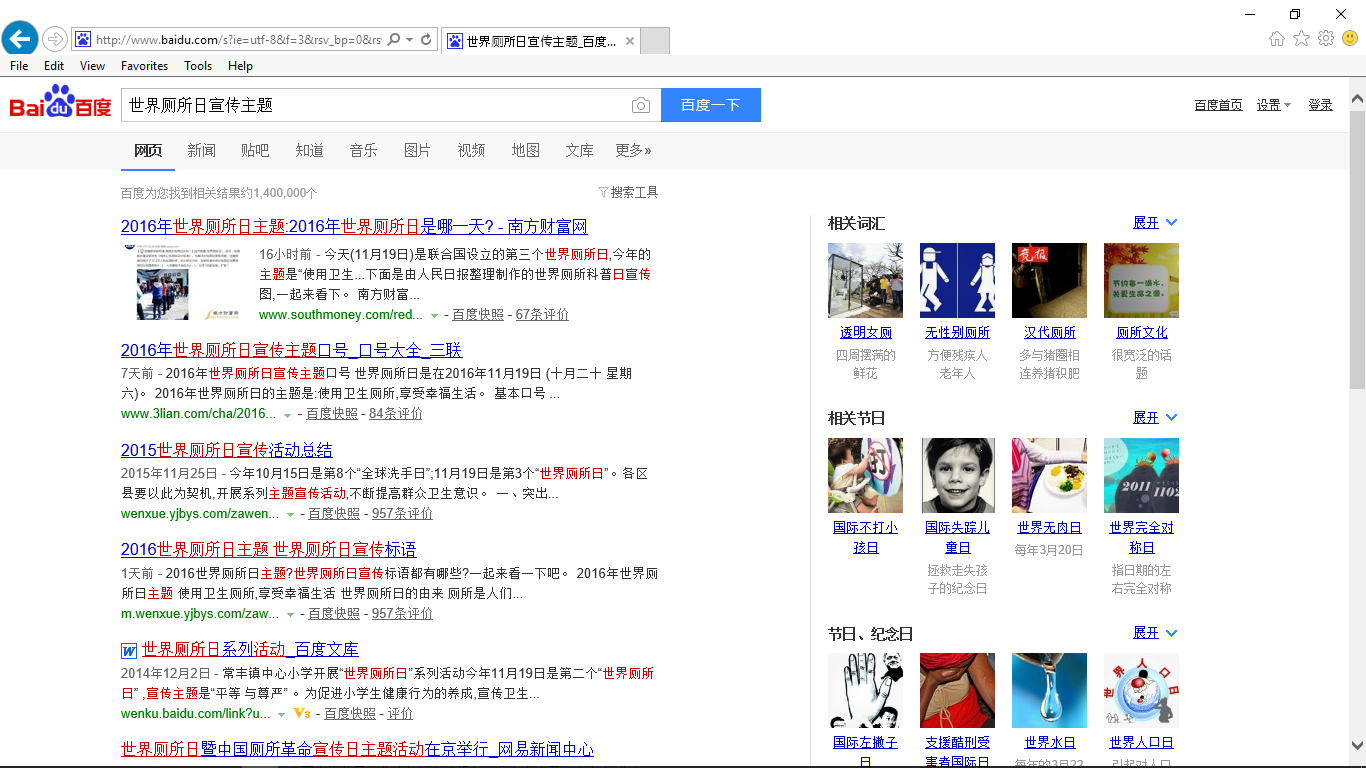Open dropdown arrow next to wenku.baidu.com URL
The width and height of the screenshot is (1366, 768).
pyautogui.click(x=282, y=714)
